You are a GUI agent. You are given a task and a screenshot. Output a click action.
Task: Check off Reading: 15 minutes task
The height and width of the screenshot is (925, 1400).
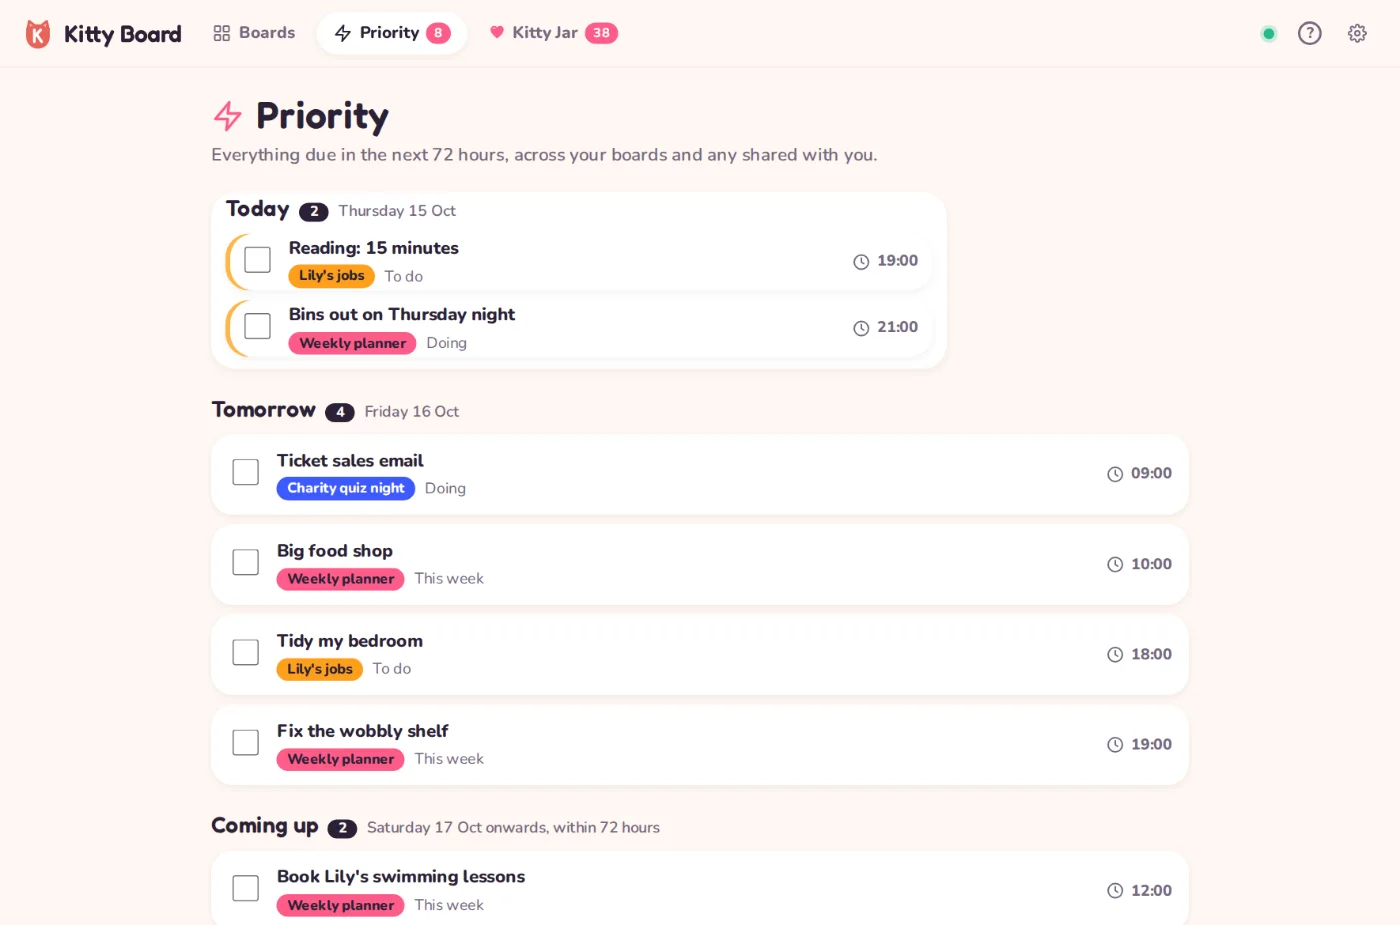click(x=257, y=260)
